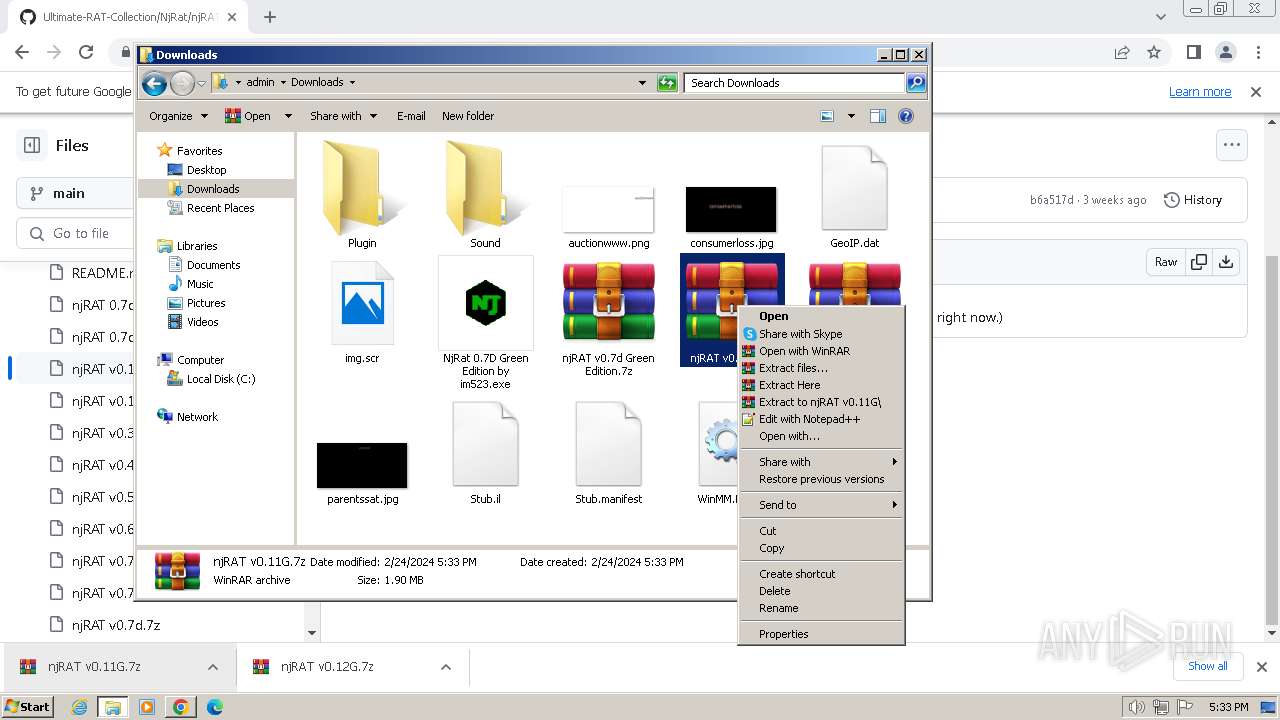Choose Cut in context menu

pyautogui.click(x=821, y=531)
